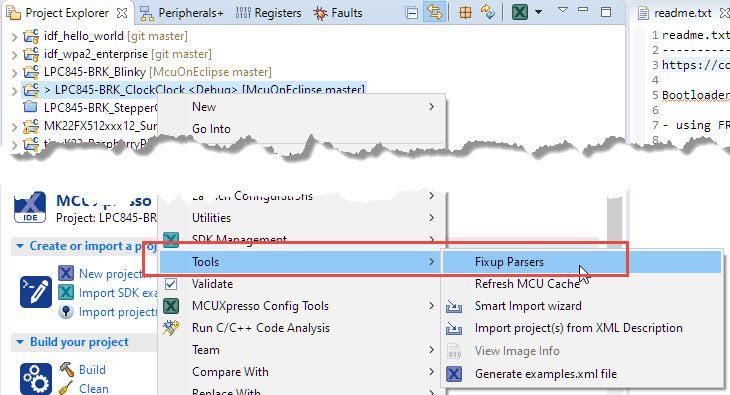Screen dimensions: 730x395
Task: Select idf_wpa2_enterprise project row
Action: [x=128, y=54]
